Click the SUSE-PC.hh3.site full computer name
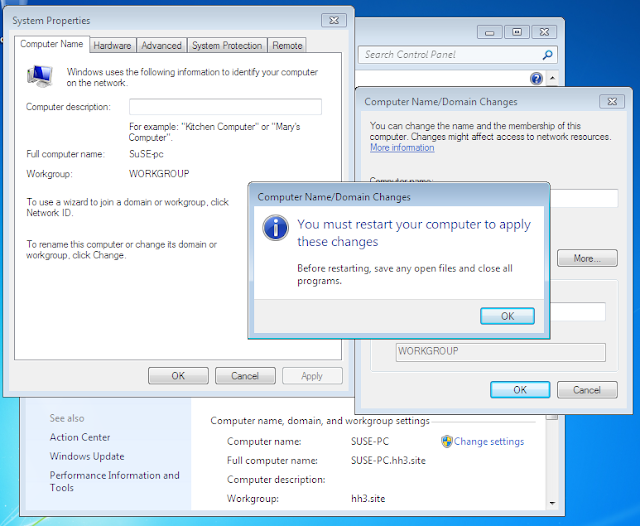The height and width of the screenshot is (526, 640). (x=388, y=461)
